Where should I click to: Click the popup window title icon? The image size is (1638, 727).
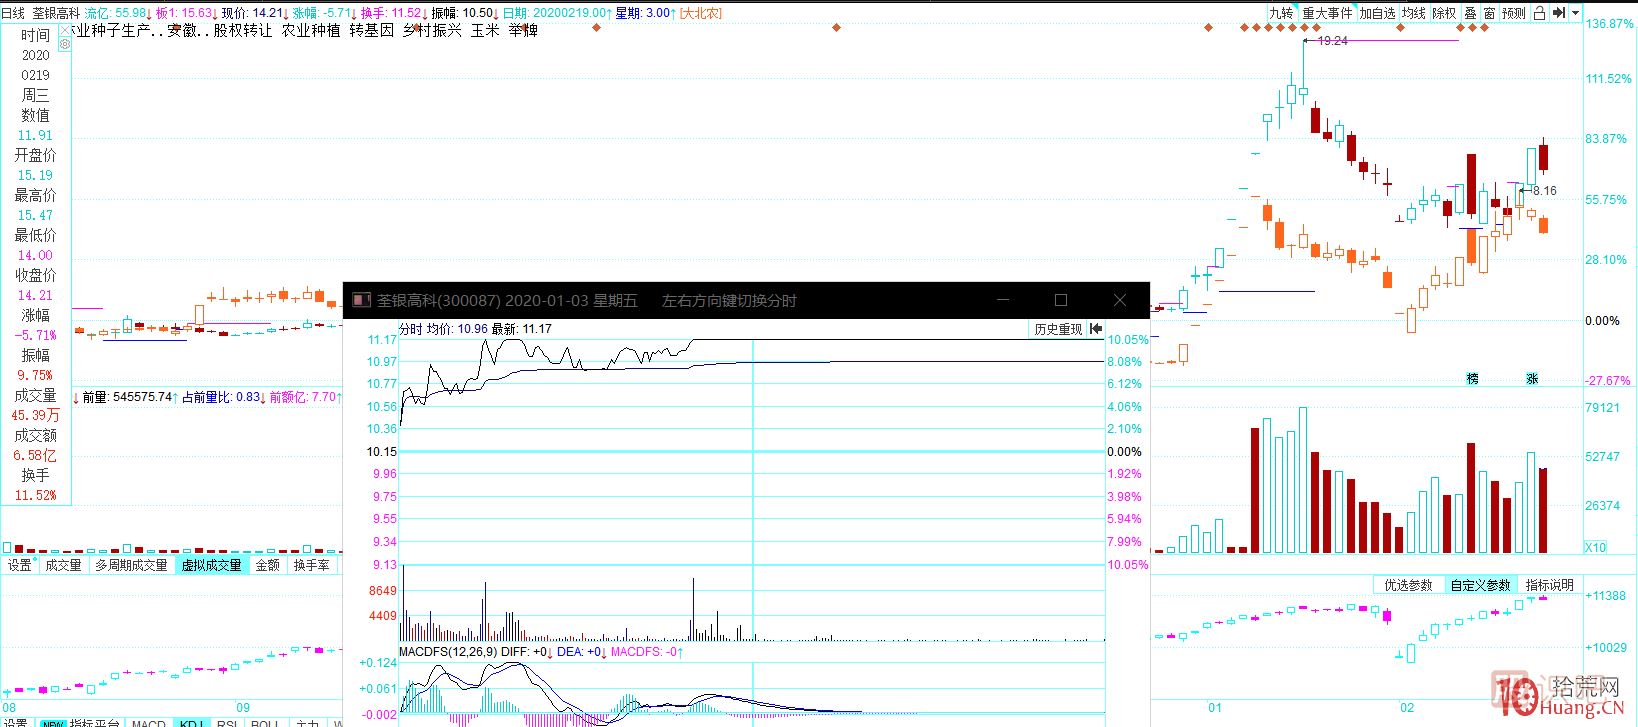361,300
